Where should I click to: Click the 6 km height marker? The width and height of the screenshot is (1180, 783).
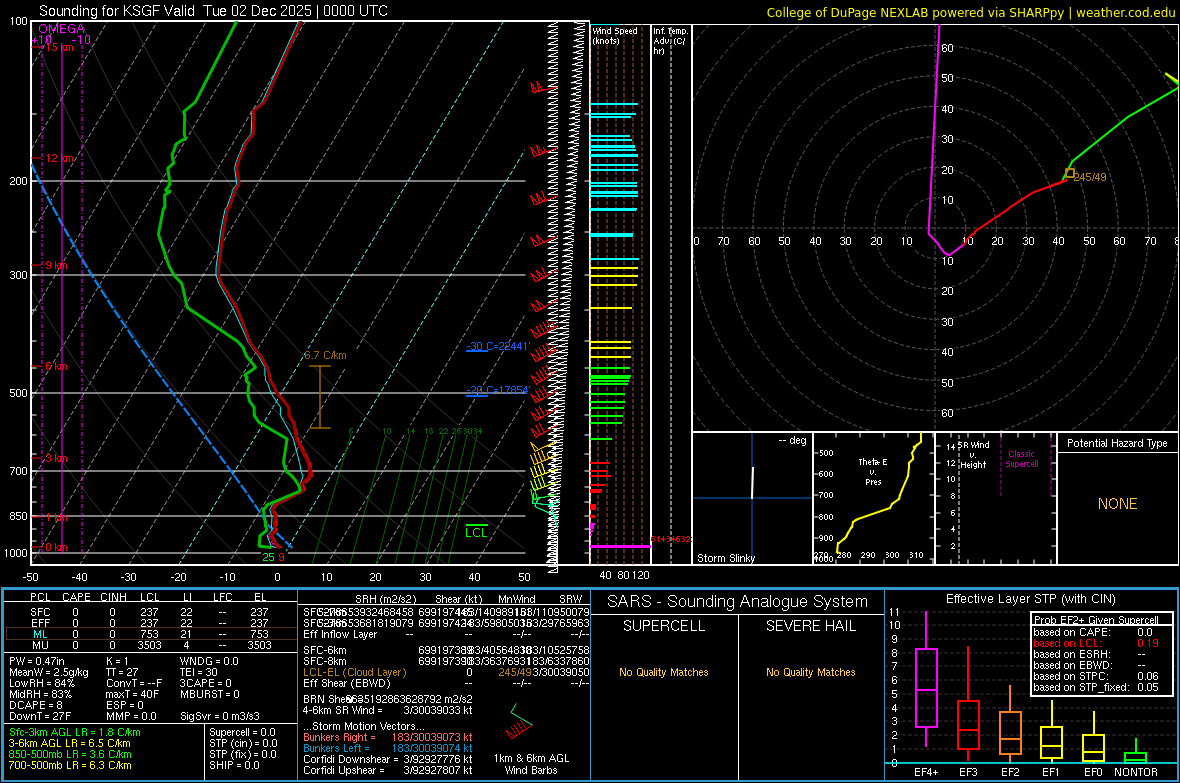click(x=56, y=366)
